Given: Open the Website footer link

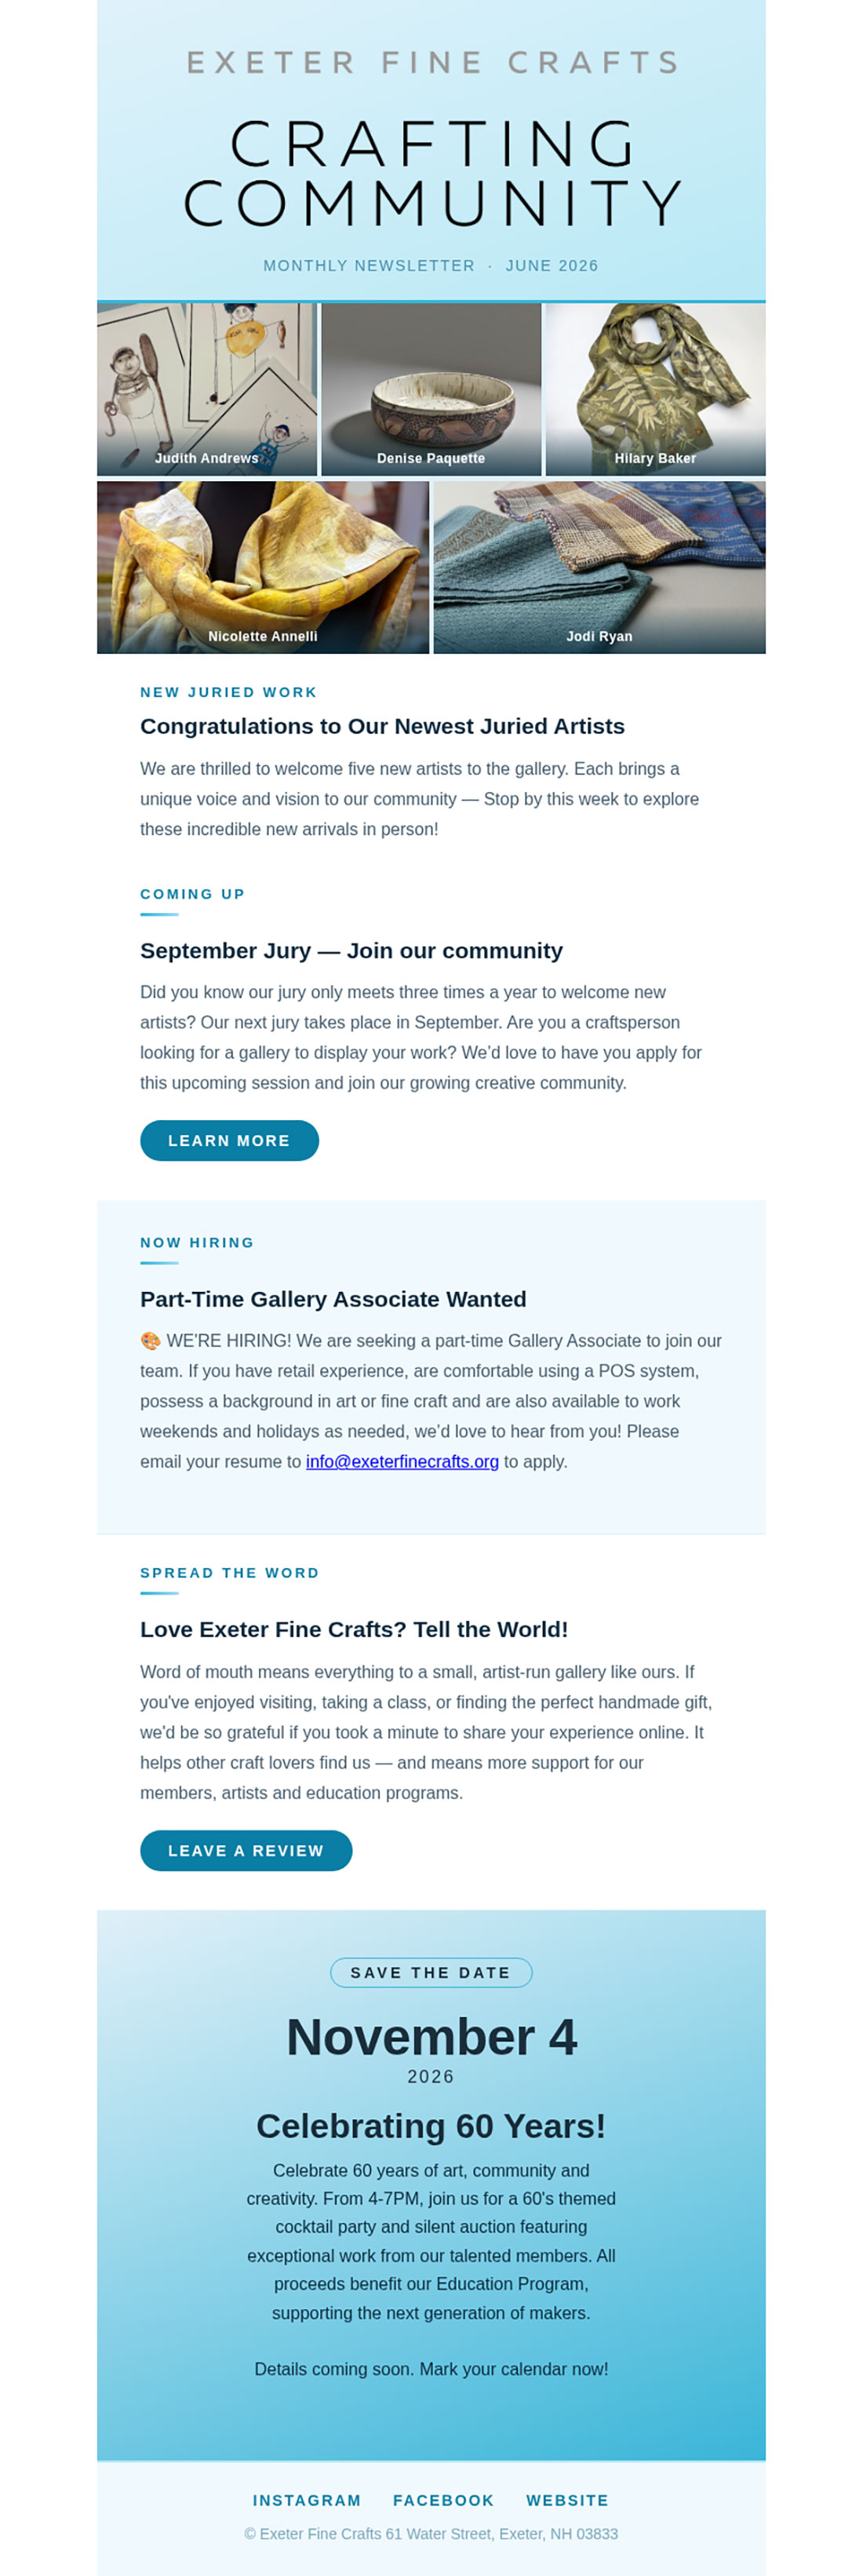Looking at the screenshot, I should 568,2500.
